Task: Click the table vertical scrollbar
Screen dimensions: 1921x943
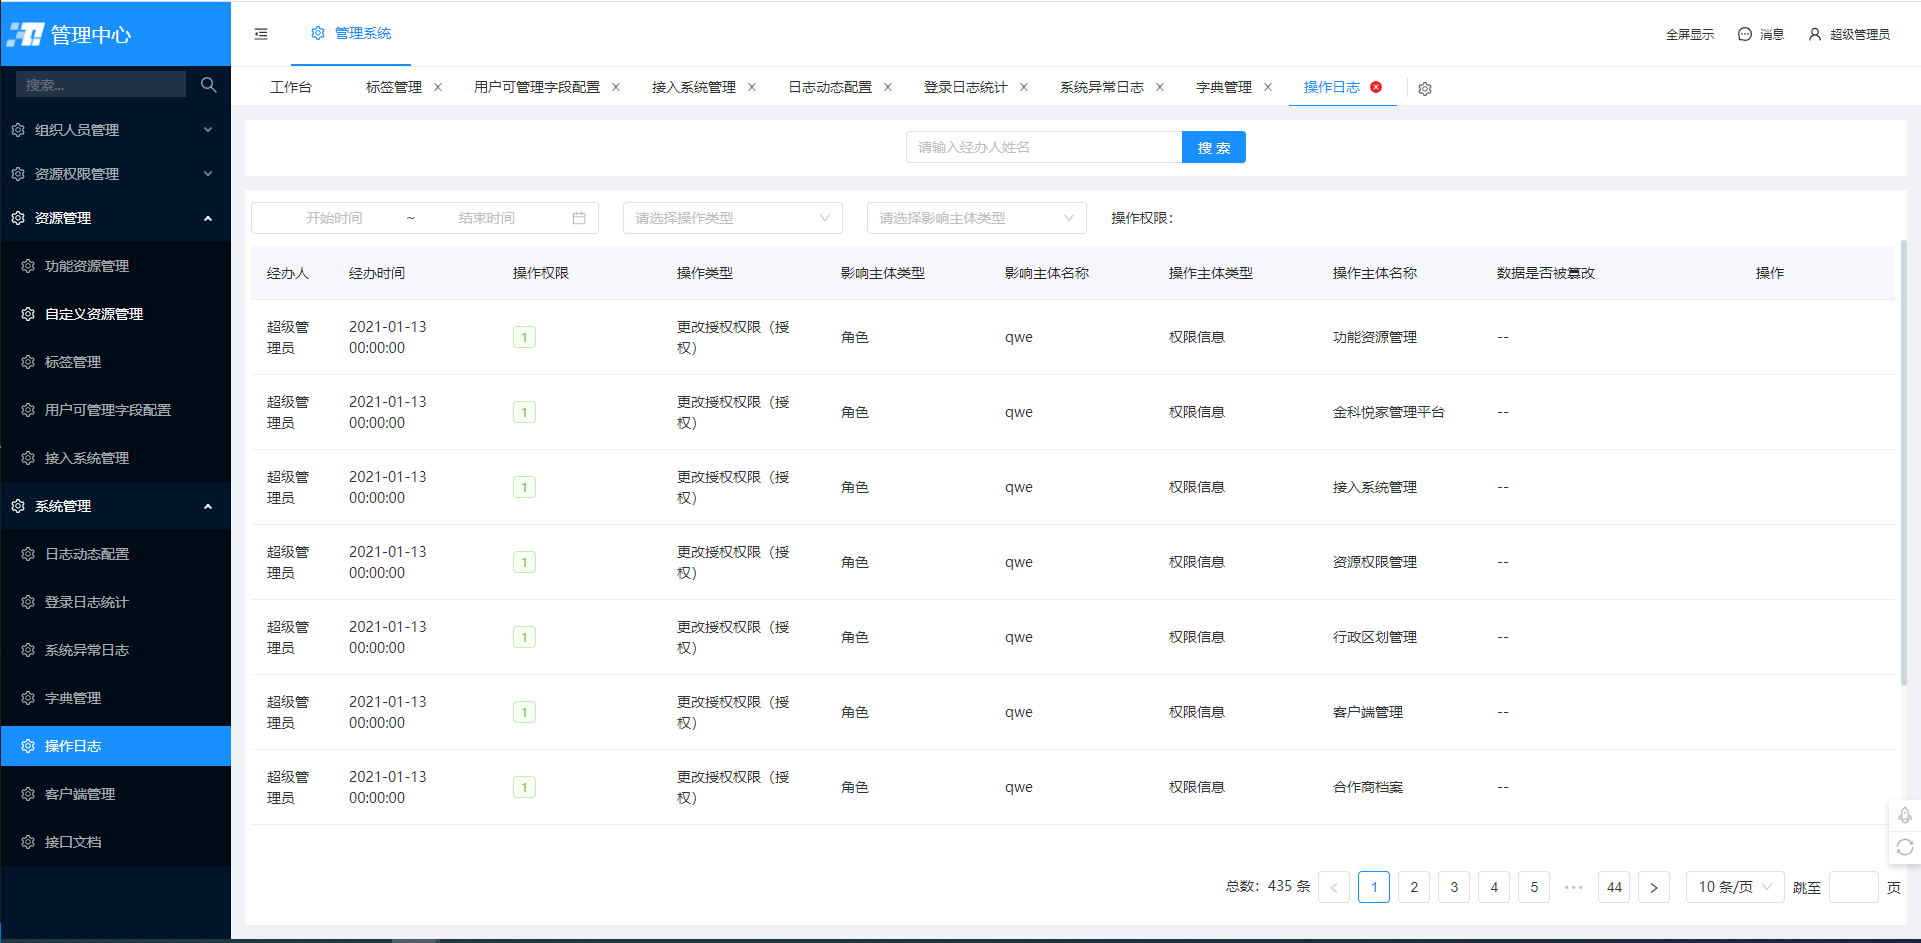Action: click(1904, 462)
